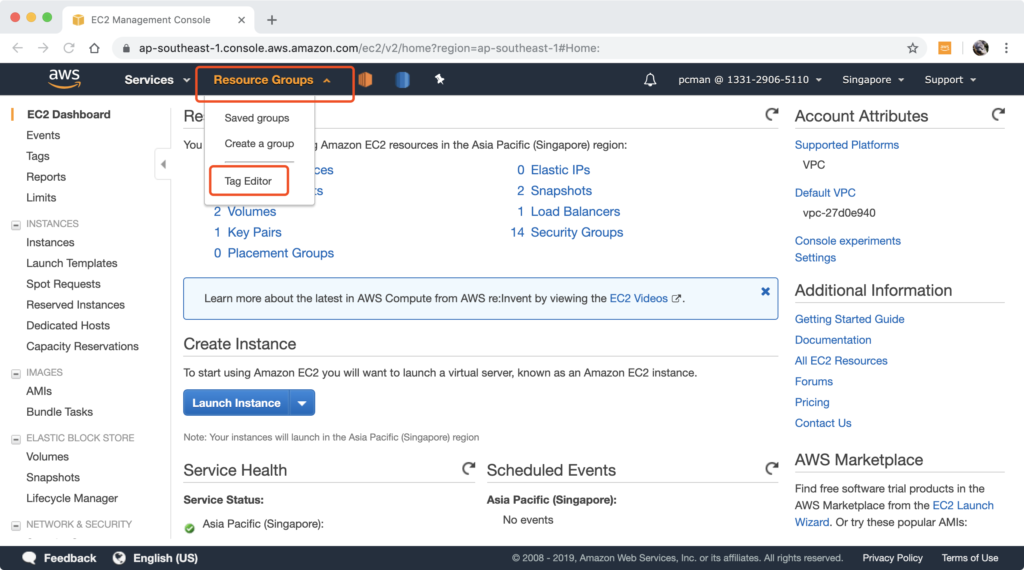
Task: Collapse the Resource Groups menu
Action: [272, 80]
